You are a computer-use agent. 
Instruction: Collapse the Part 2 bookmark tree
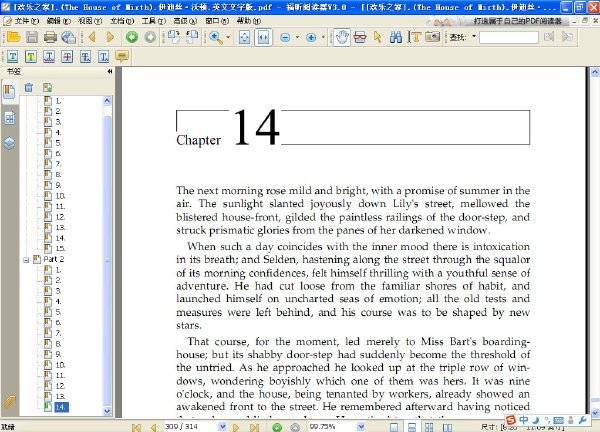coord(26,260)
